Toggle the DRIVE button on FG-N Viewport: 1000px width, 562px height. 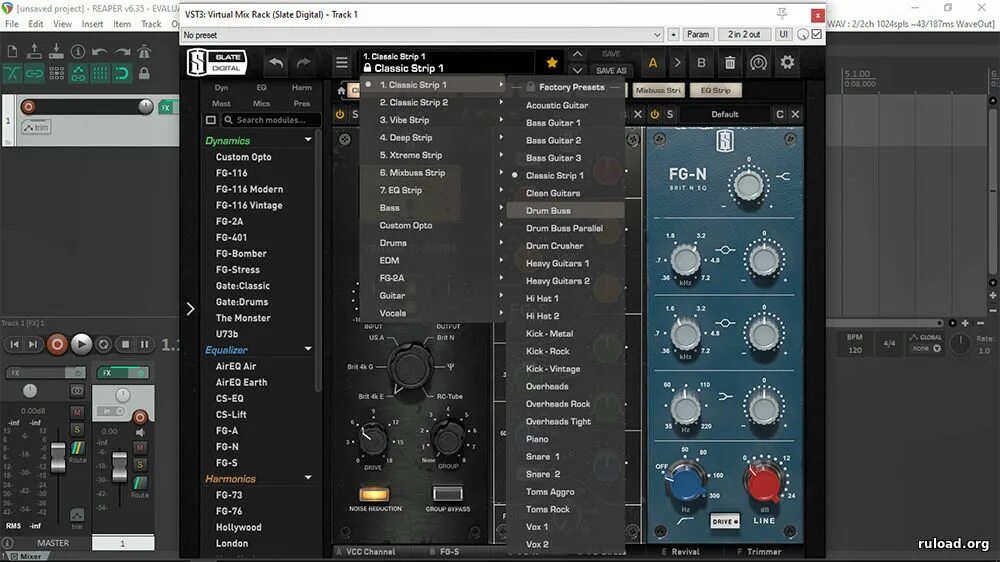coord(724,521)
